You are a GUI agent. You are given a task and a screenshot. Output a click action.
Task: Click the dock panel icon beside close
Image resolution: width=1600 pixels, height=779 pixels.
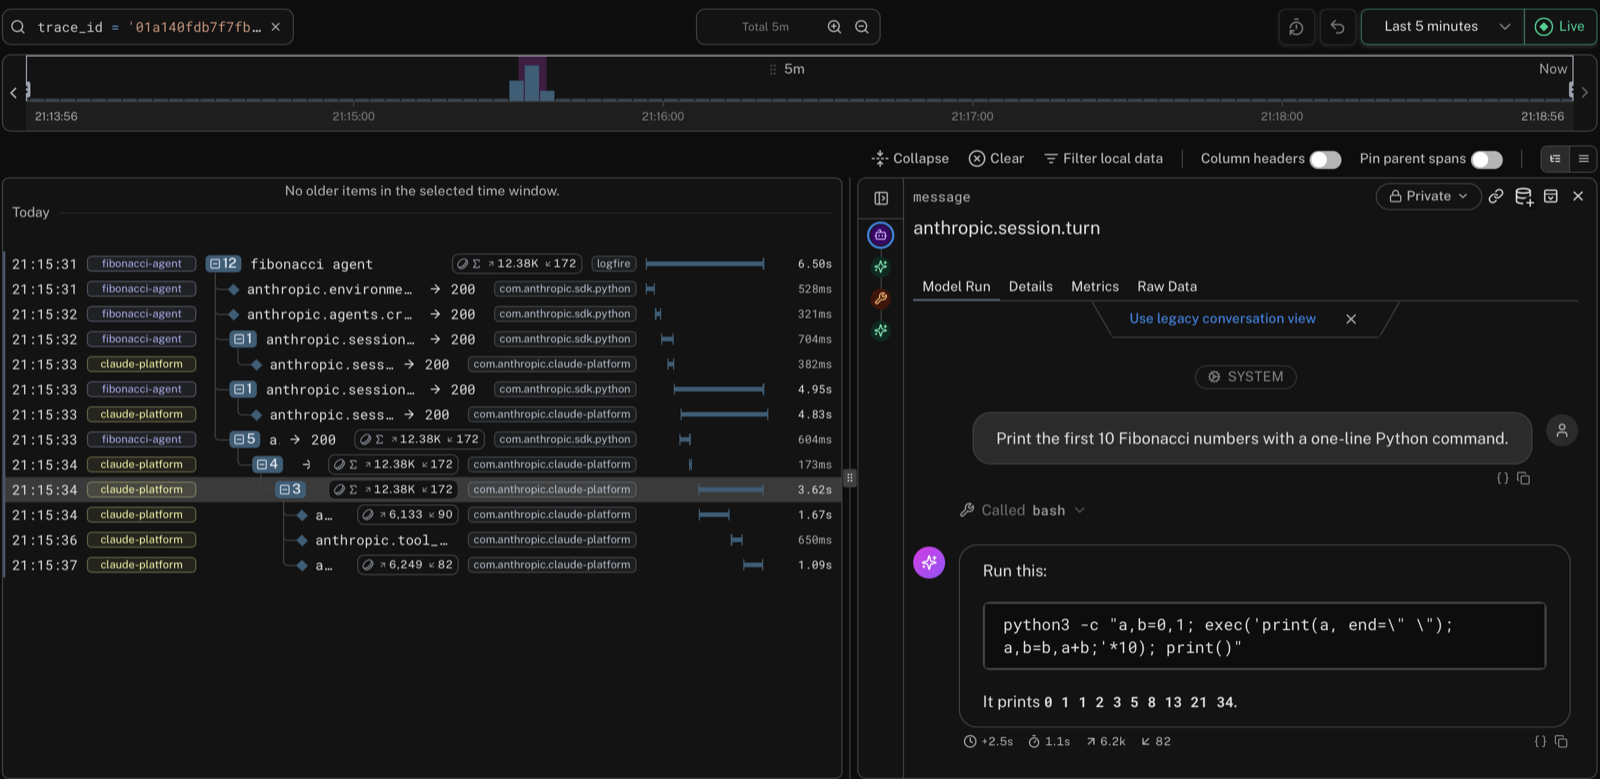(1551, 196)
